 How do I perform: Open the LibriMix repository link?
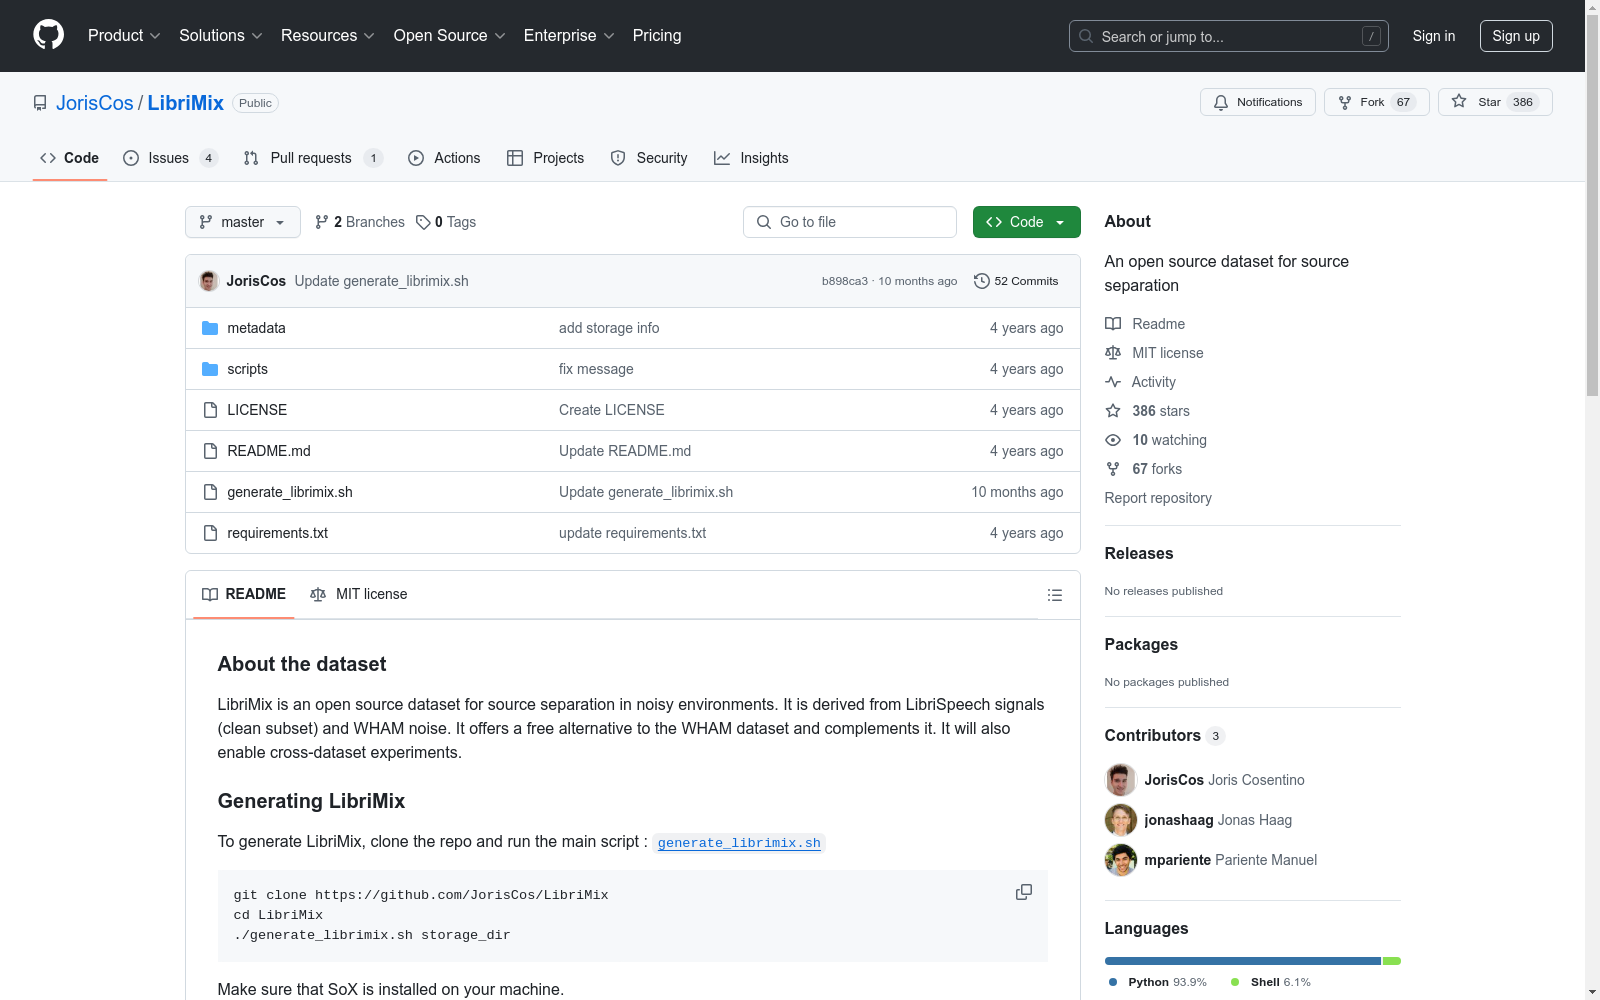tap(186, 103)
